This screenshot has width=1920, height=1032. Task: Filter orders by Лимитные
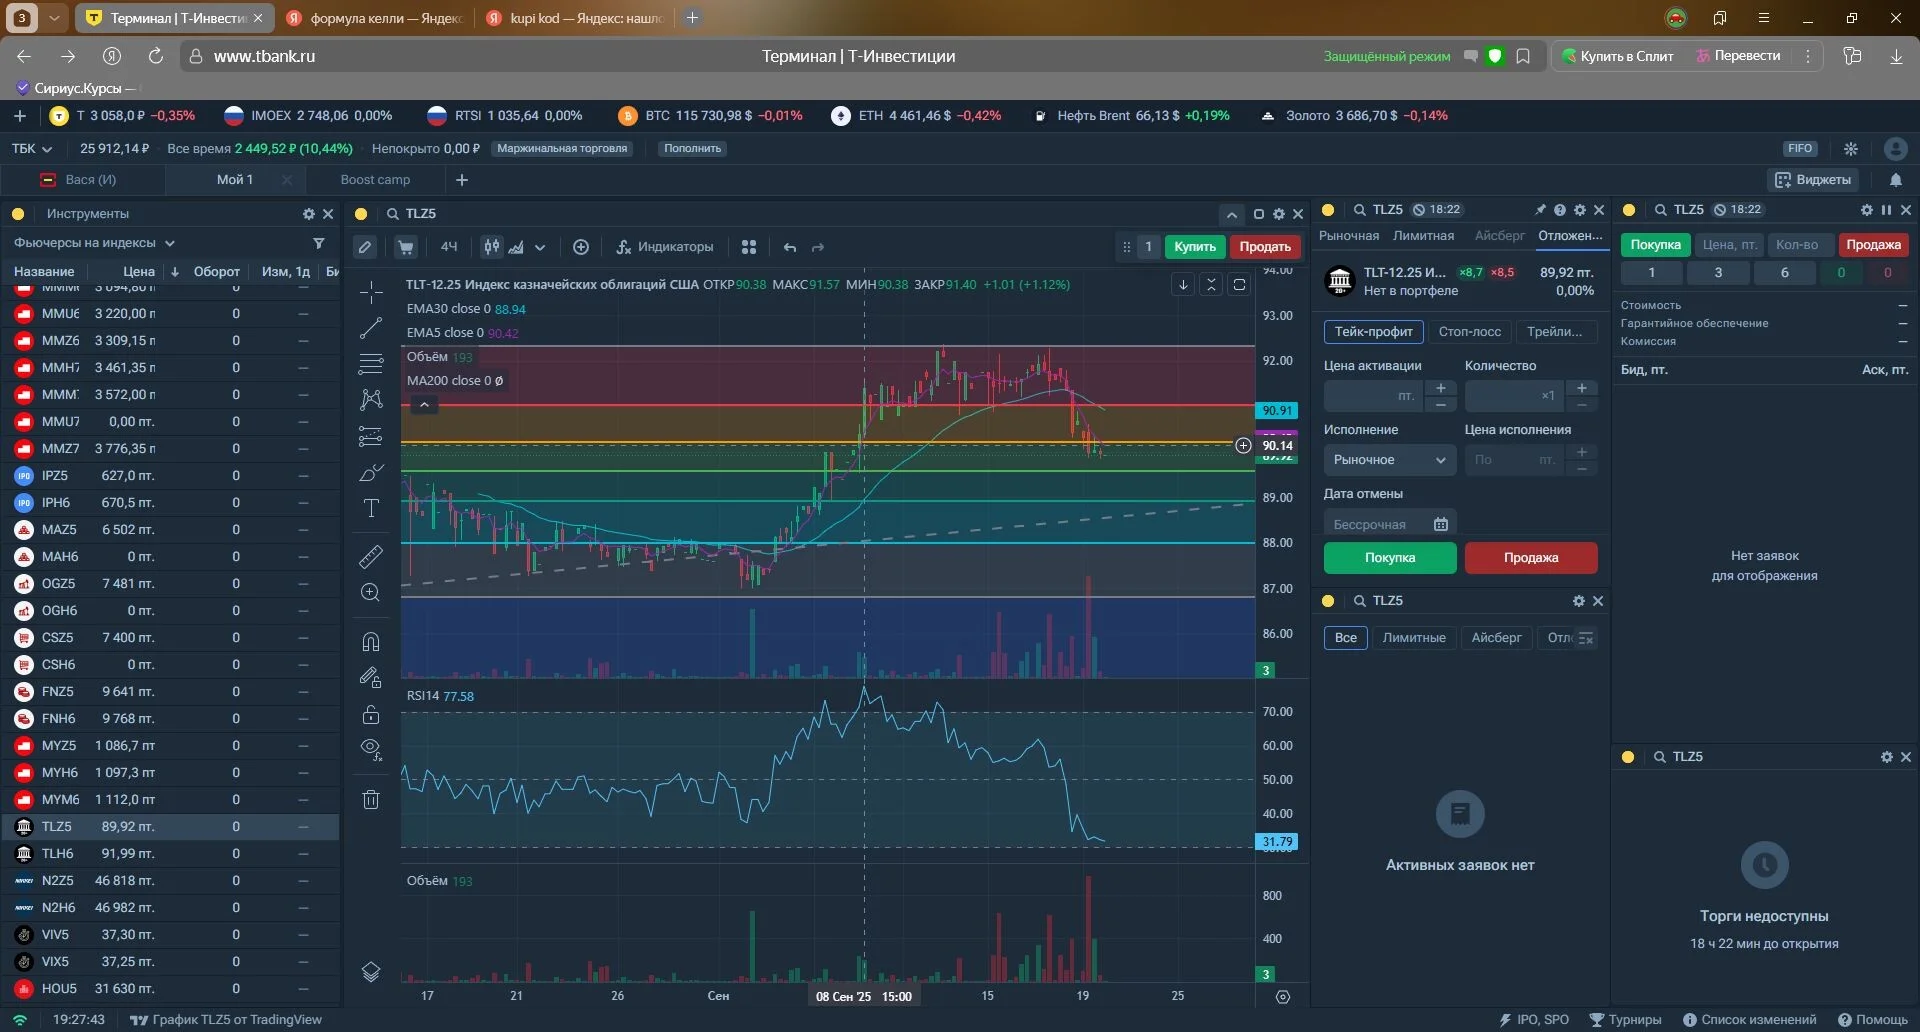pyautogui.click(x=1414, y=638)
